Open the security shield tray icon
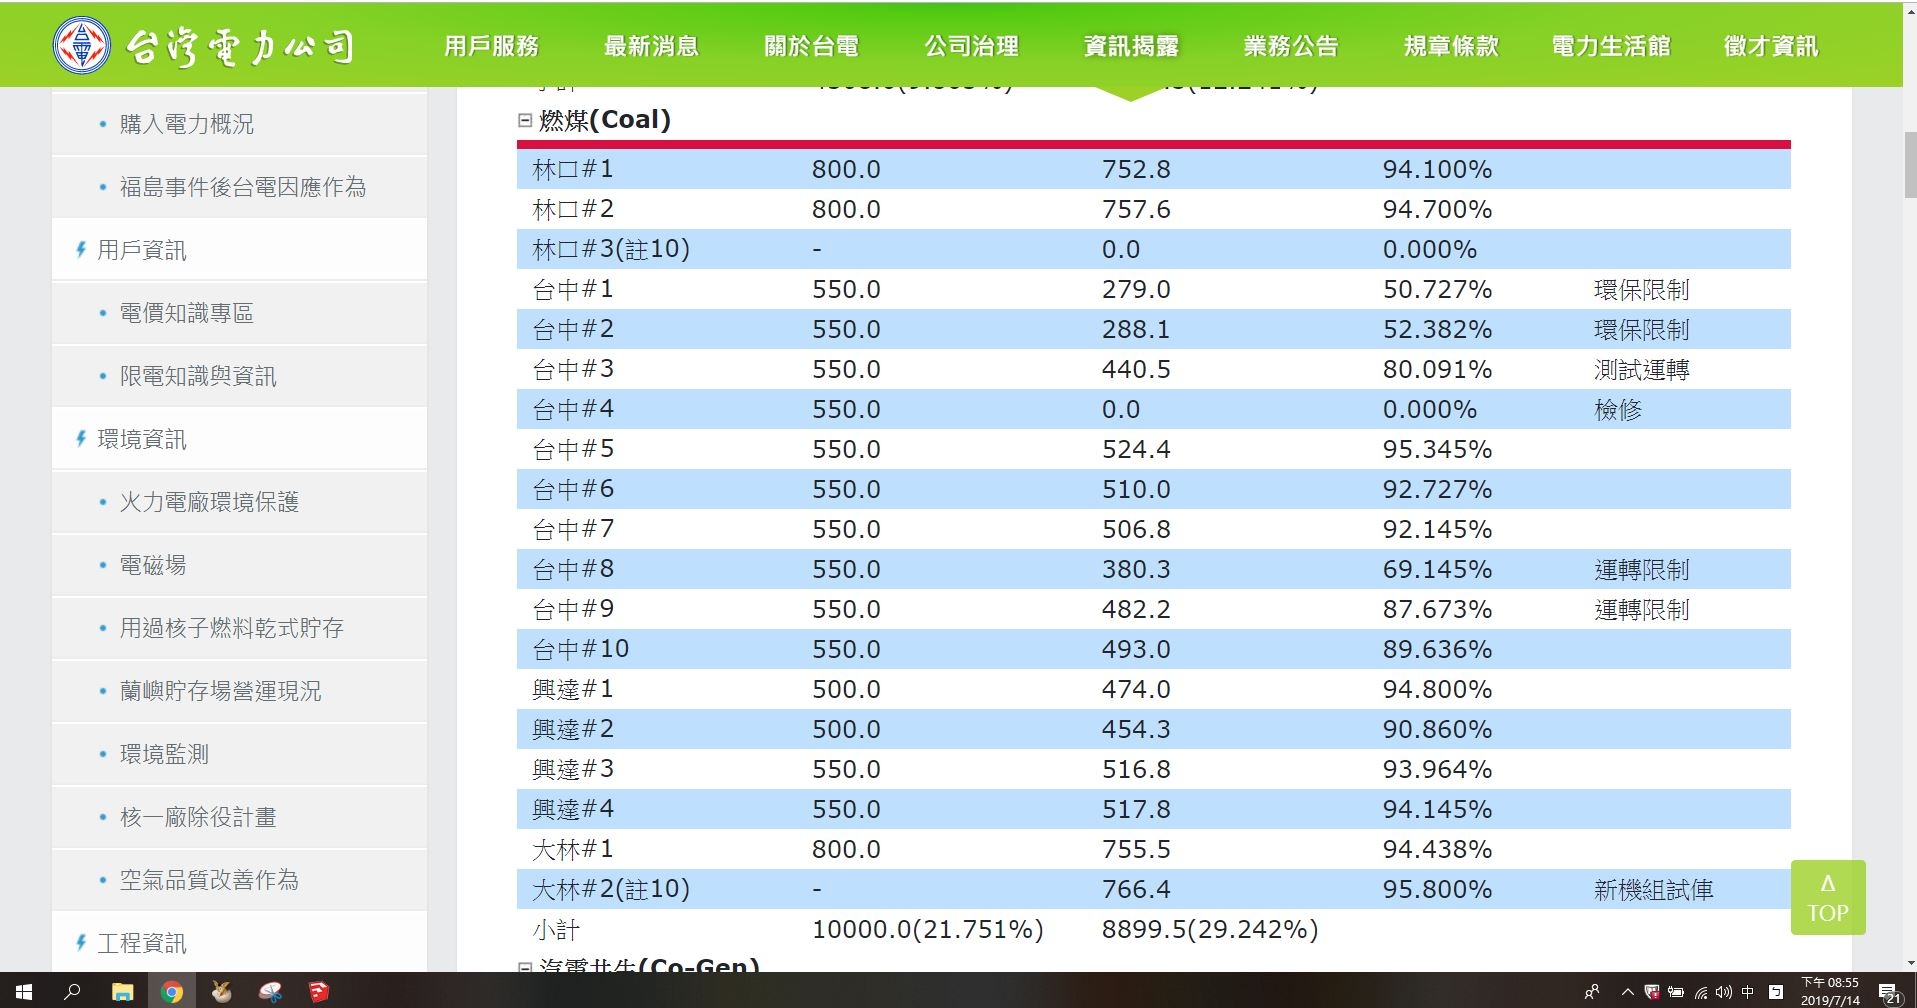Screen dimensions: 1917x1008 [x=1651, y=992]
